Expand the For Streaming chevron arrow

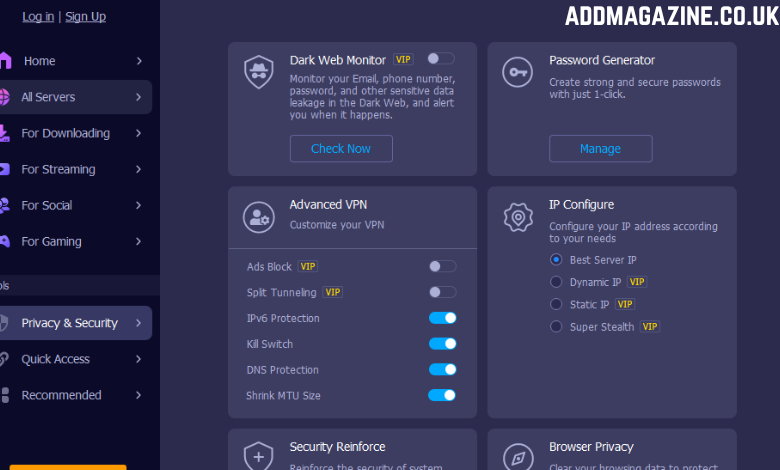[x=138, y=169]
